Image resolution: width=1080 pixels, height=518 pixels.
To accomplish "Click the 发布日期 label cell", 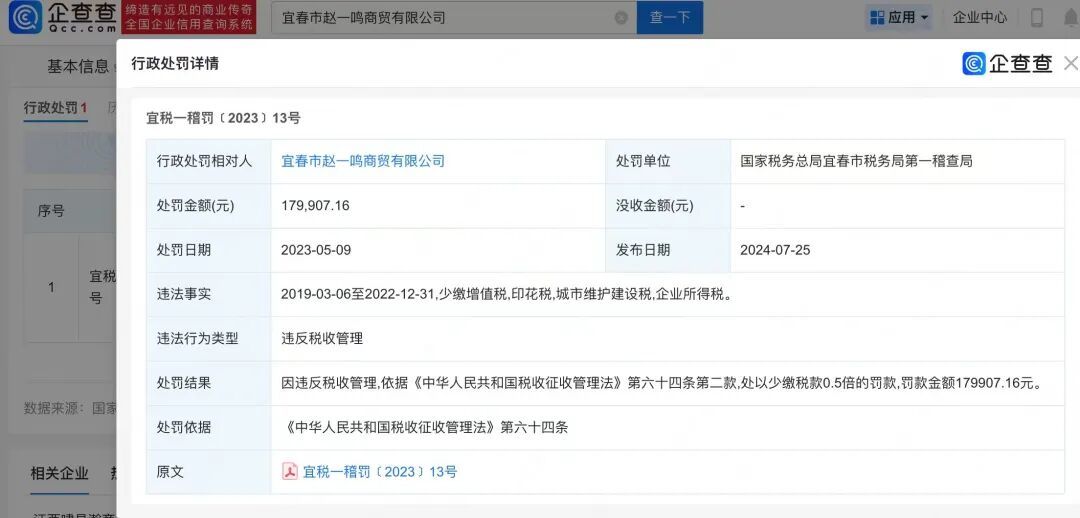I will click(x=667, y=250).
